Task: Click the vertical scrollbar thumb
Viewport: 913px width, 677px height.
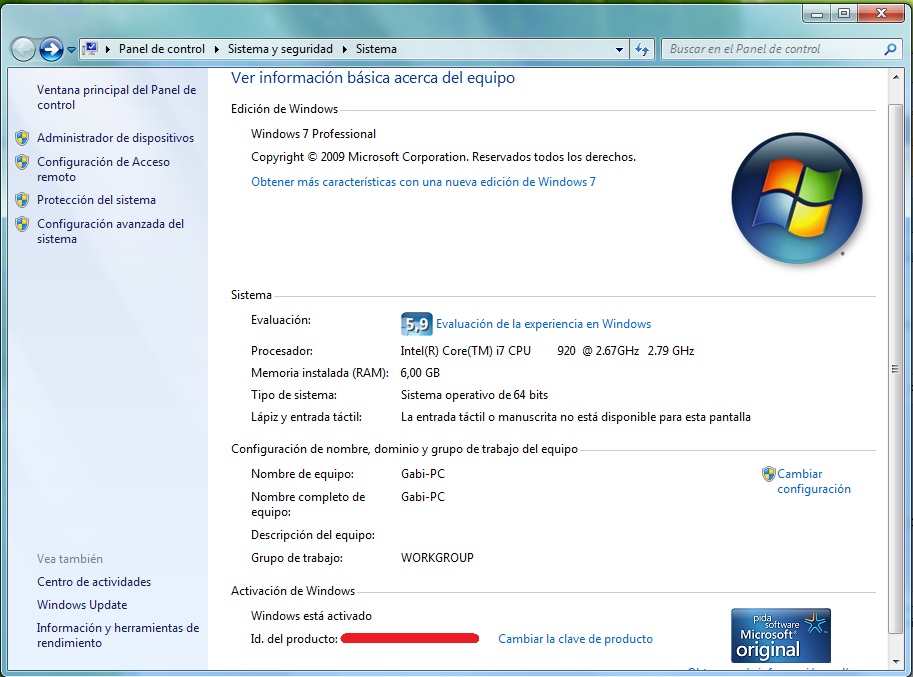Action: pyautogui.click(x=896, y=368)
